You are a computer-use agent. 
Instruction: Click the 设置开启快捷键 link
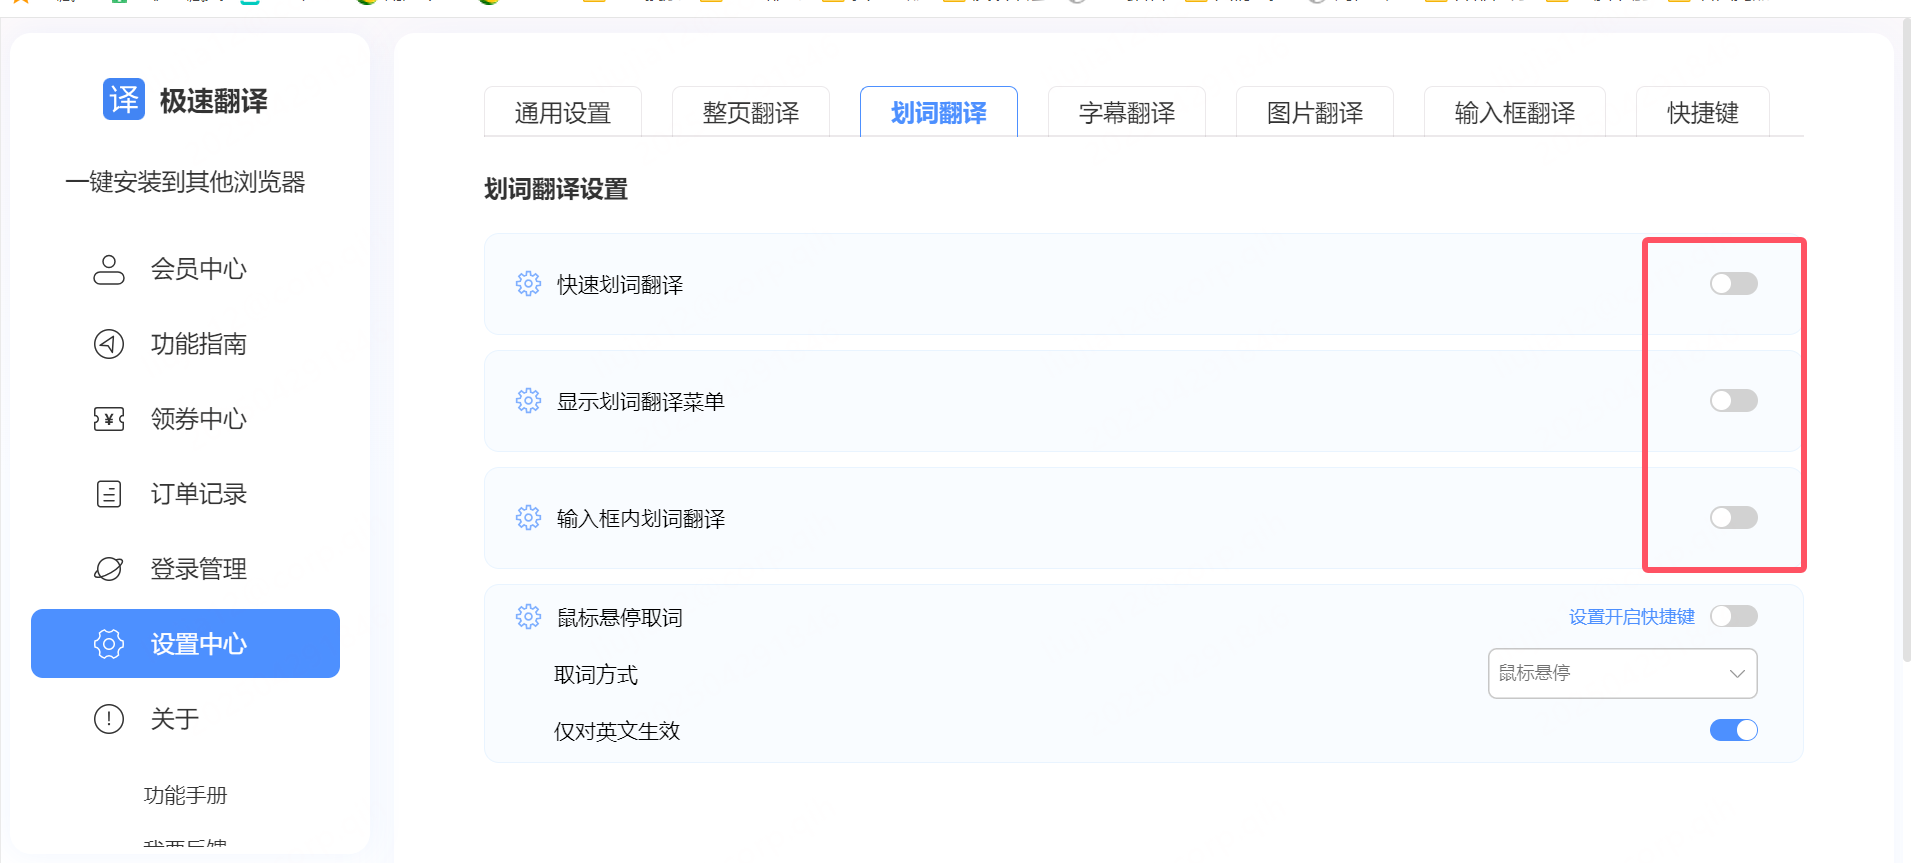pyautogui.click(x=1631, y=617)
